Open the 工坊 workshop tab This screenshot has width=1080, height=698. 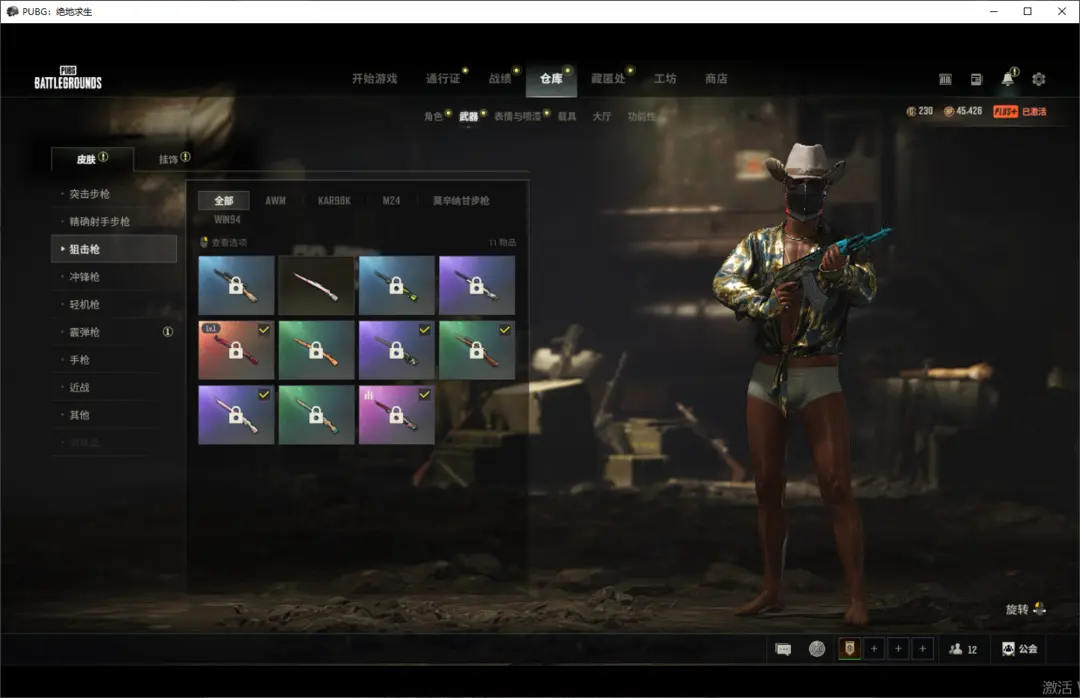coord(665,79)
